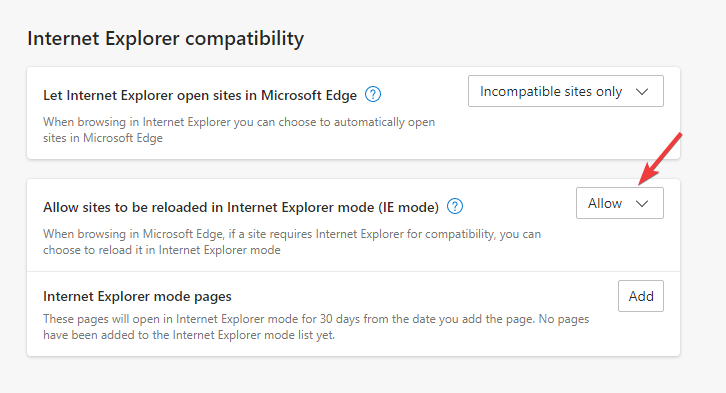
Task: Click Add for Internet Explorer mode pages
Action: pos(641,296)
